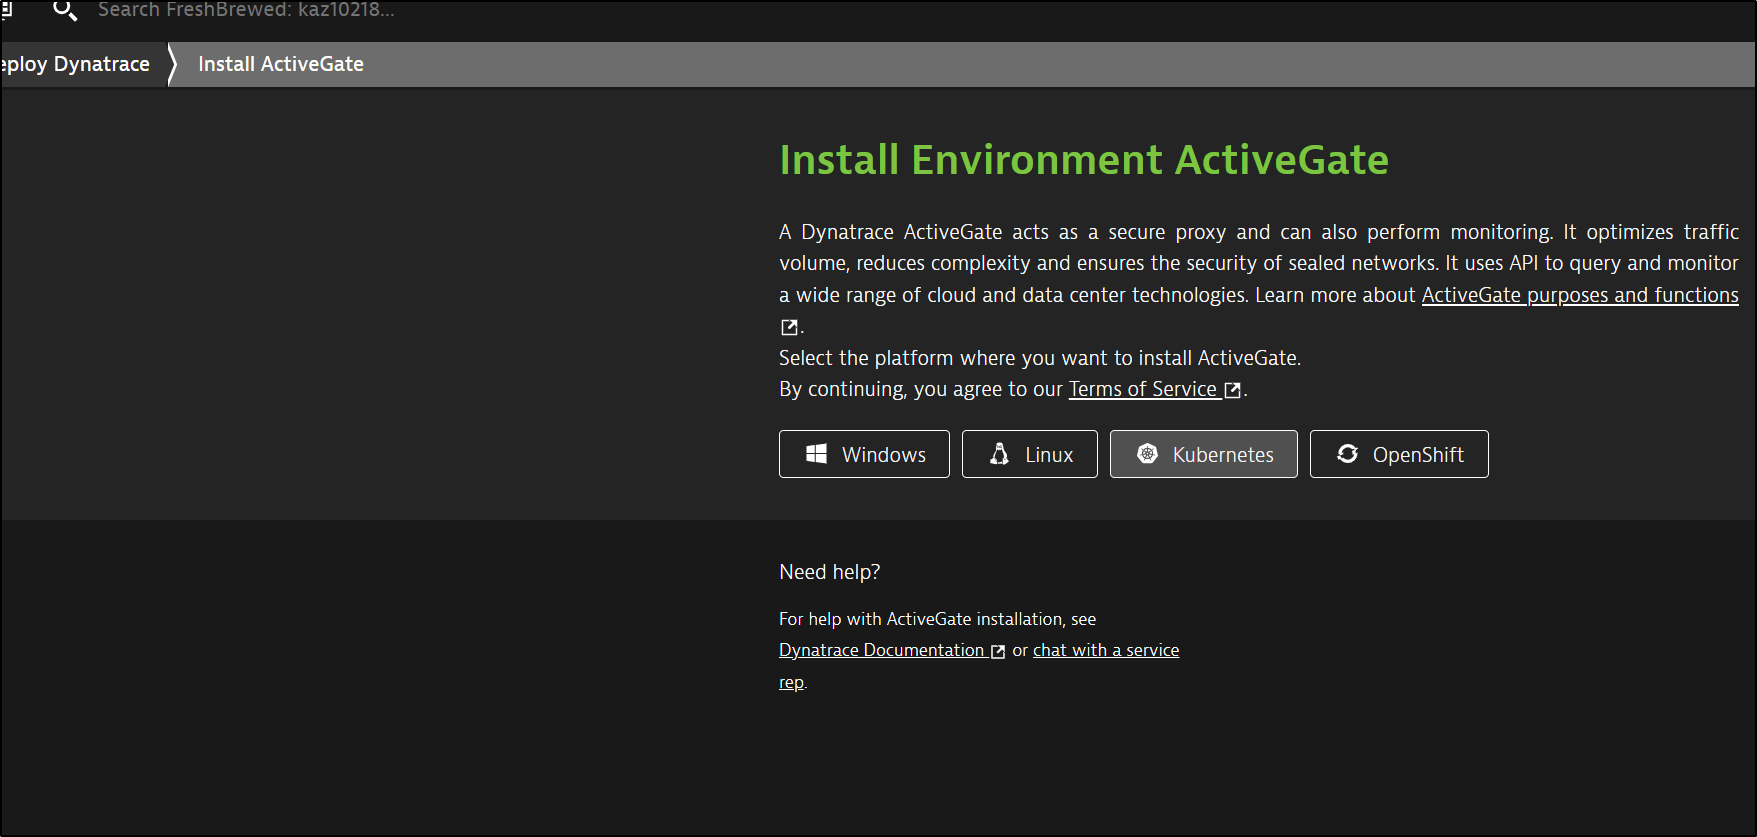This screenshot has height=837, width=1757.
Task: Click the Need help? heading
Action: click(829, 572)
